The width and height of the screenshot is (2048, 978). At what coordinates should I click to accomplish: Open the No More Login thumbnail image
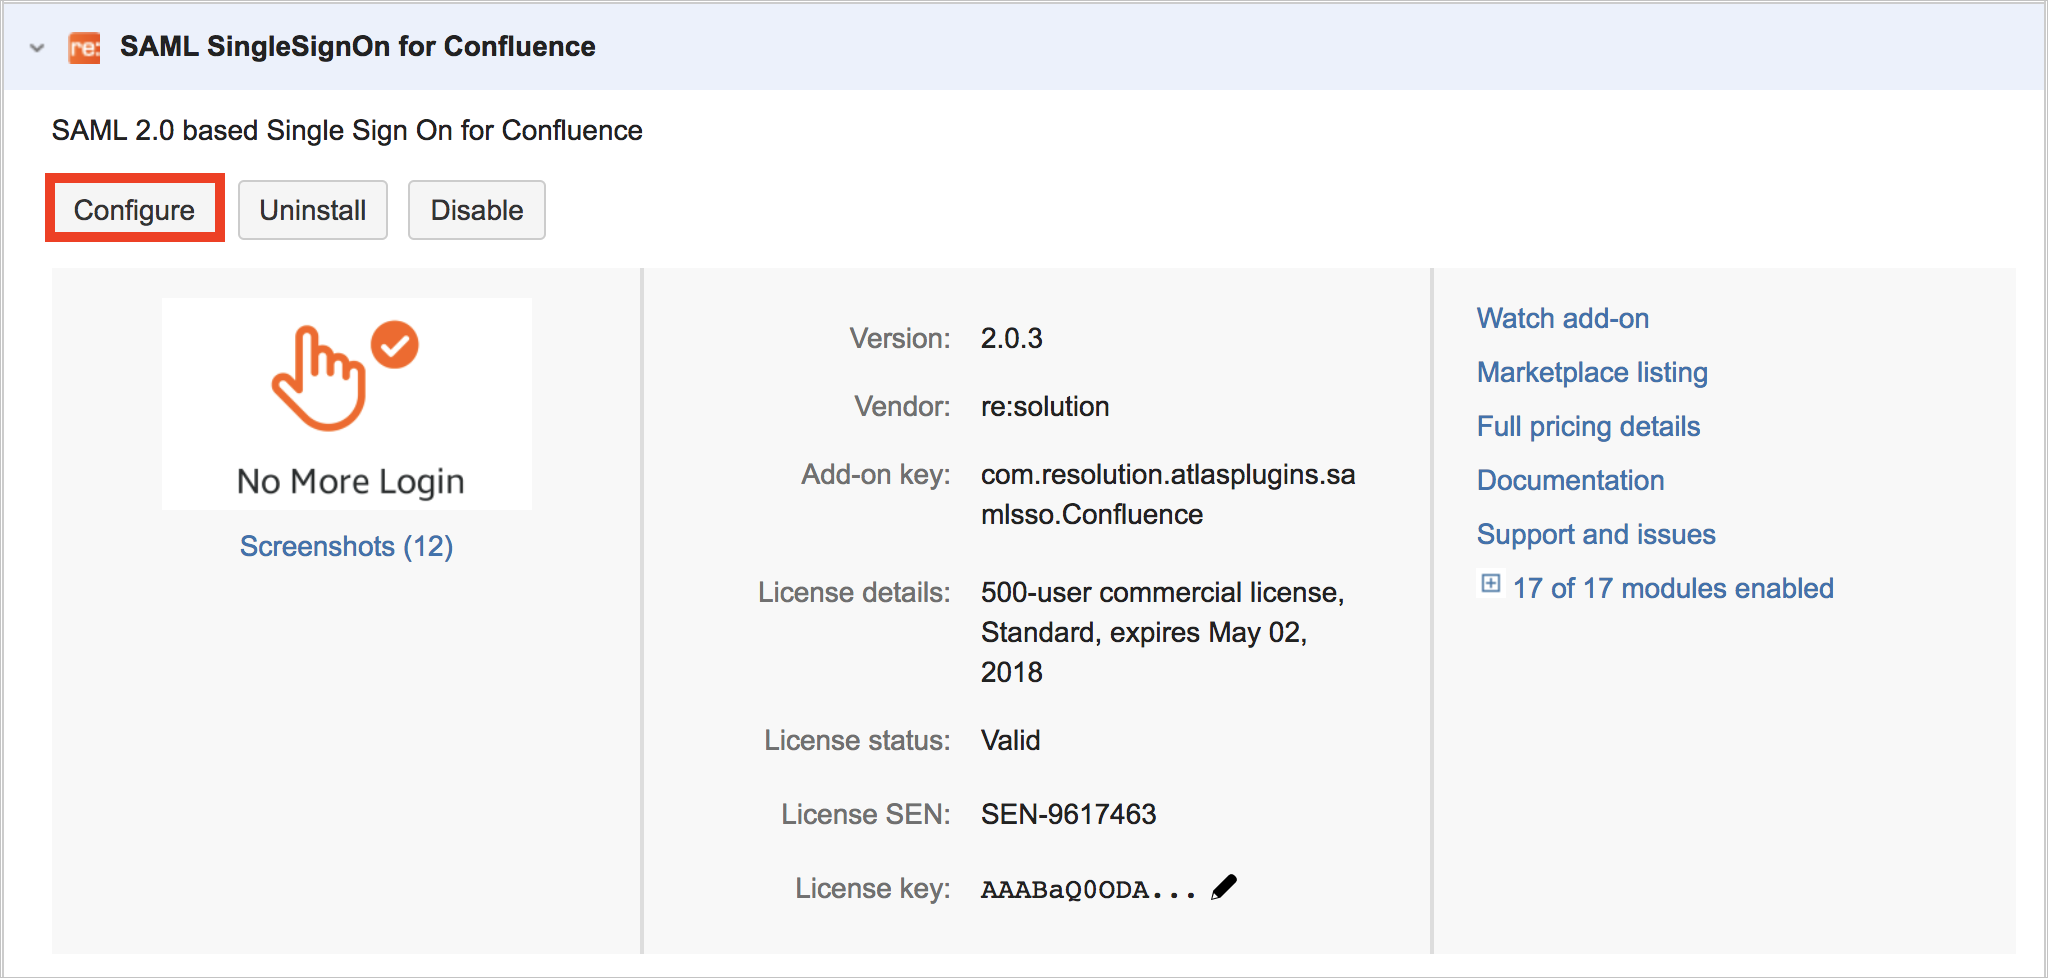tap(347, 404)
